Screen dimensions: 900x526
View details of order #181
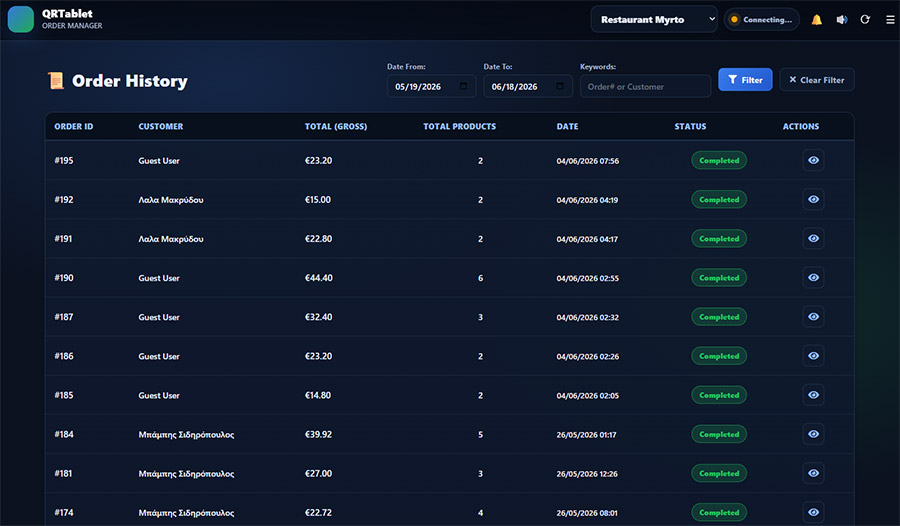813,473
